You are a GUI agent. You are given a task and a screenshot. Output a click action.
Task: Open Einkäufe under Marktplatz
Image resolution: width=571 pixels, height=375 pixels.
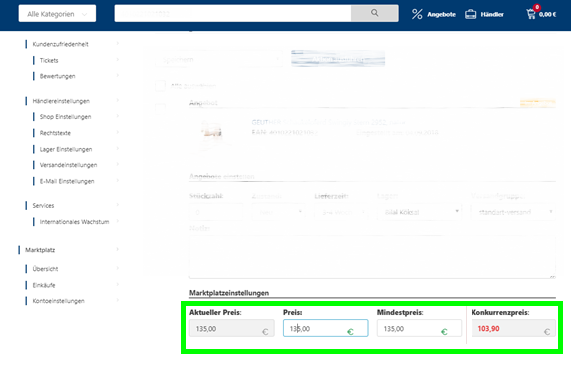click(44, 285)
